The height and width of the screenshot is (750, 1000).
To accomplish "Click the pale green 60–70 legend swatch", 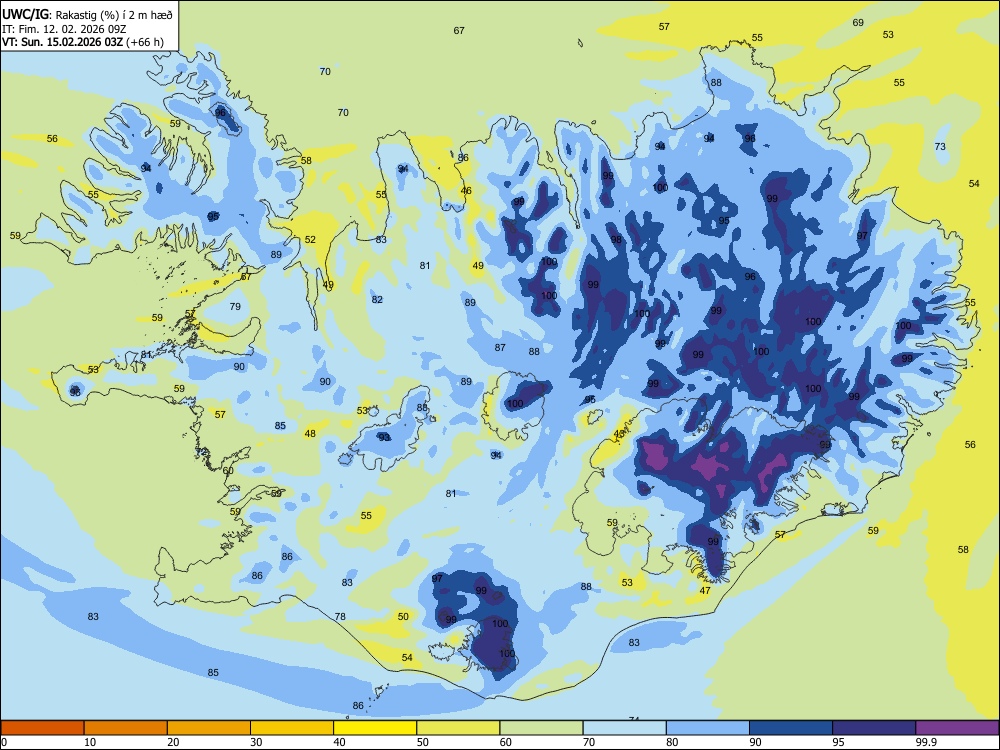I will pos(541,728).
